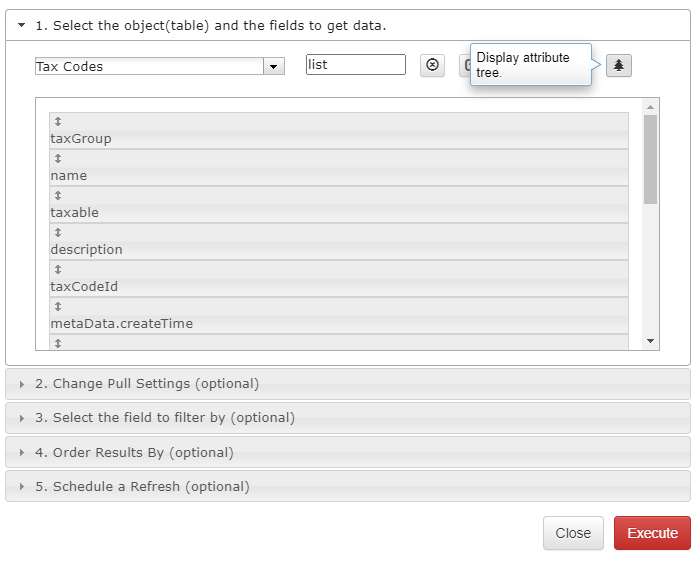700x562 pixels.
Task: Click the Display attribute tree icon
Action: pos(618,66)
